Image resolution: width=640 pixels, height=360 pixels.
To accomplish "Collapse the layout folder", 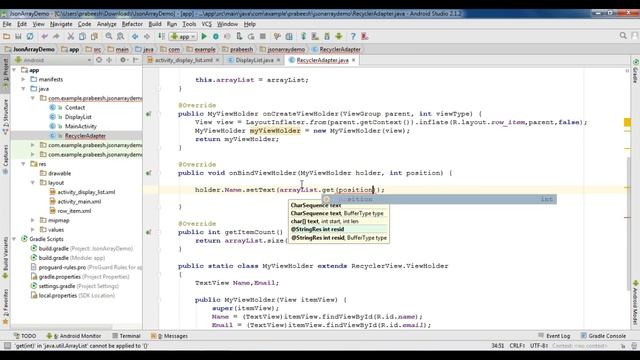I will (33, 182).
